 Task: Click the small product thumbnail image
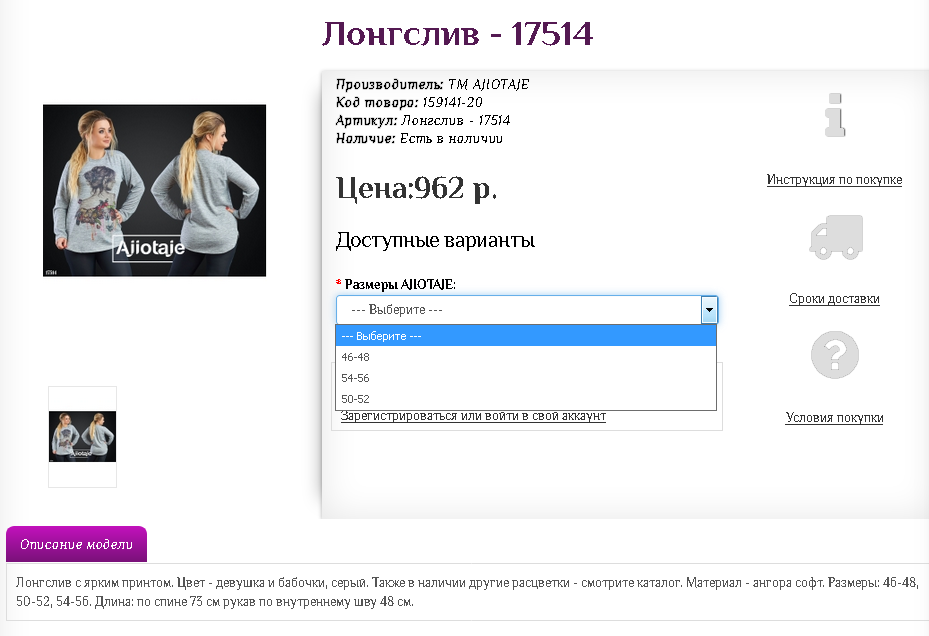[82, 436]
